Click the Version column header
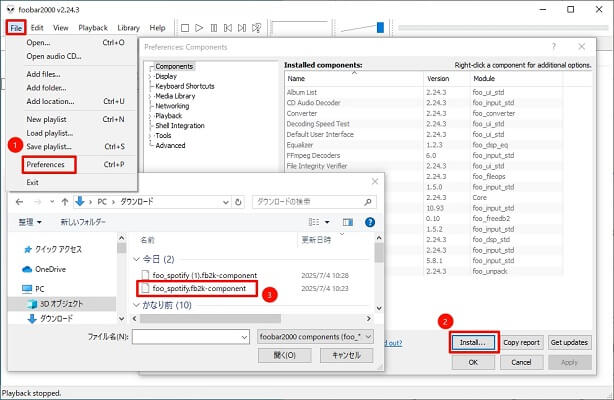The height and width of the screenshot is (400, 614). click(446, 79)
